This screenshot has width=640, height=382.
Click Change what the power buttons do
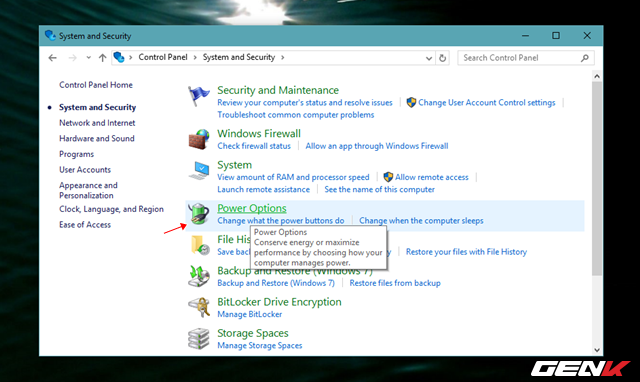[281, 220]
